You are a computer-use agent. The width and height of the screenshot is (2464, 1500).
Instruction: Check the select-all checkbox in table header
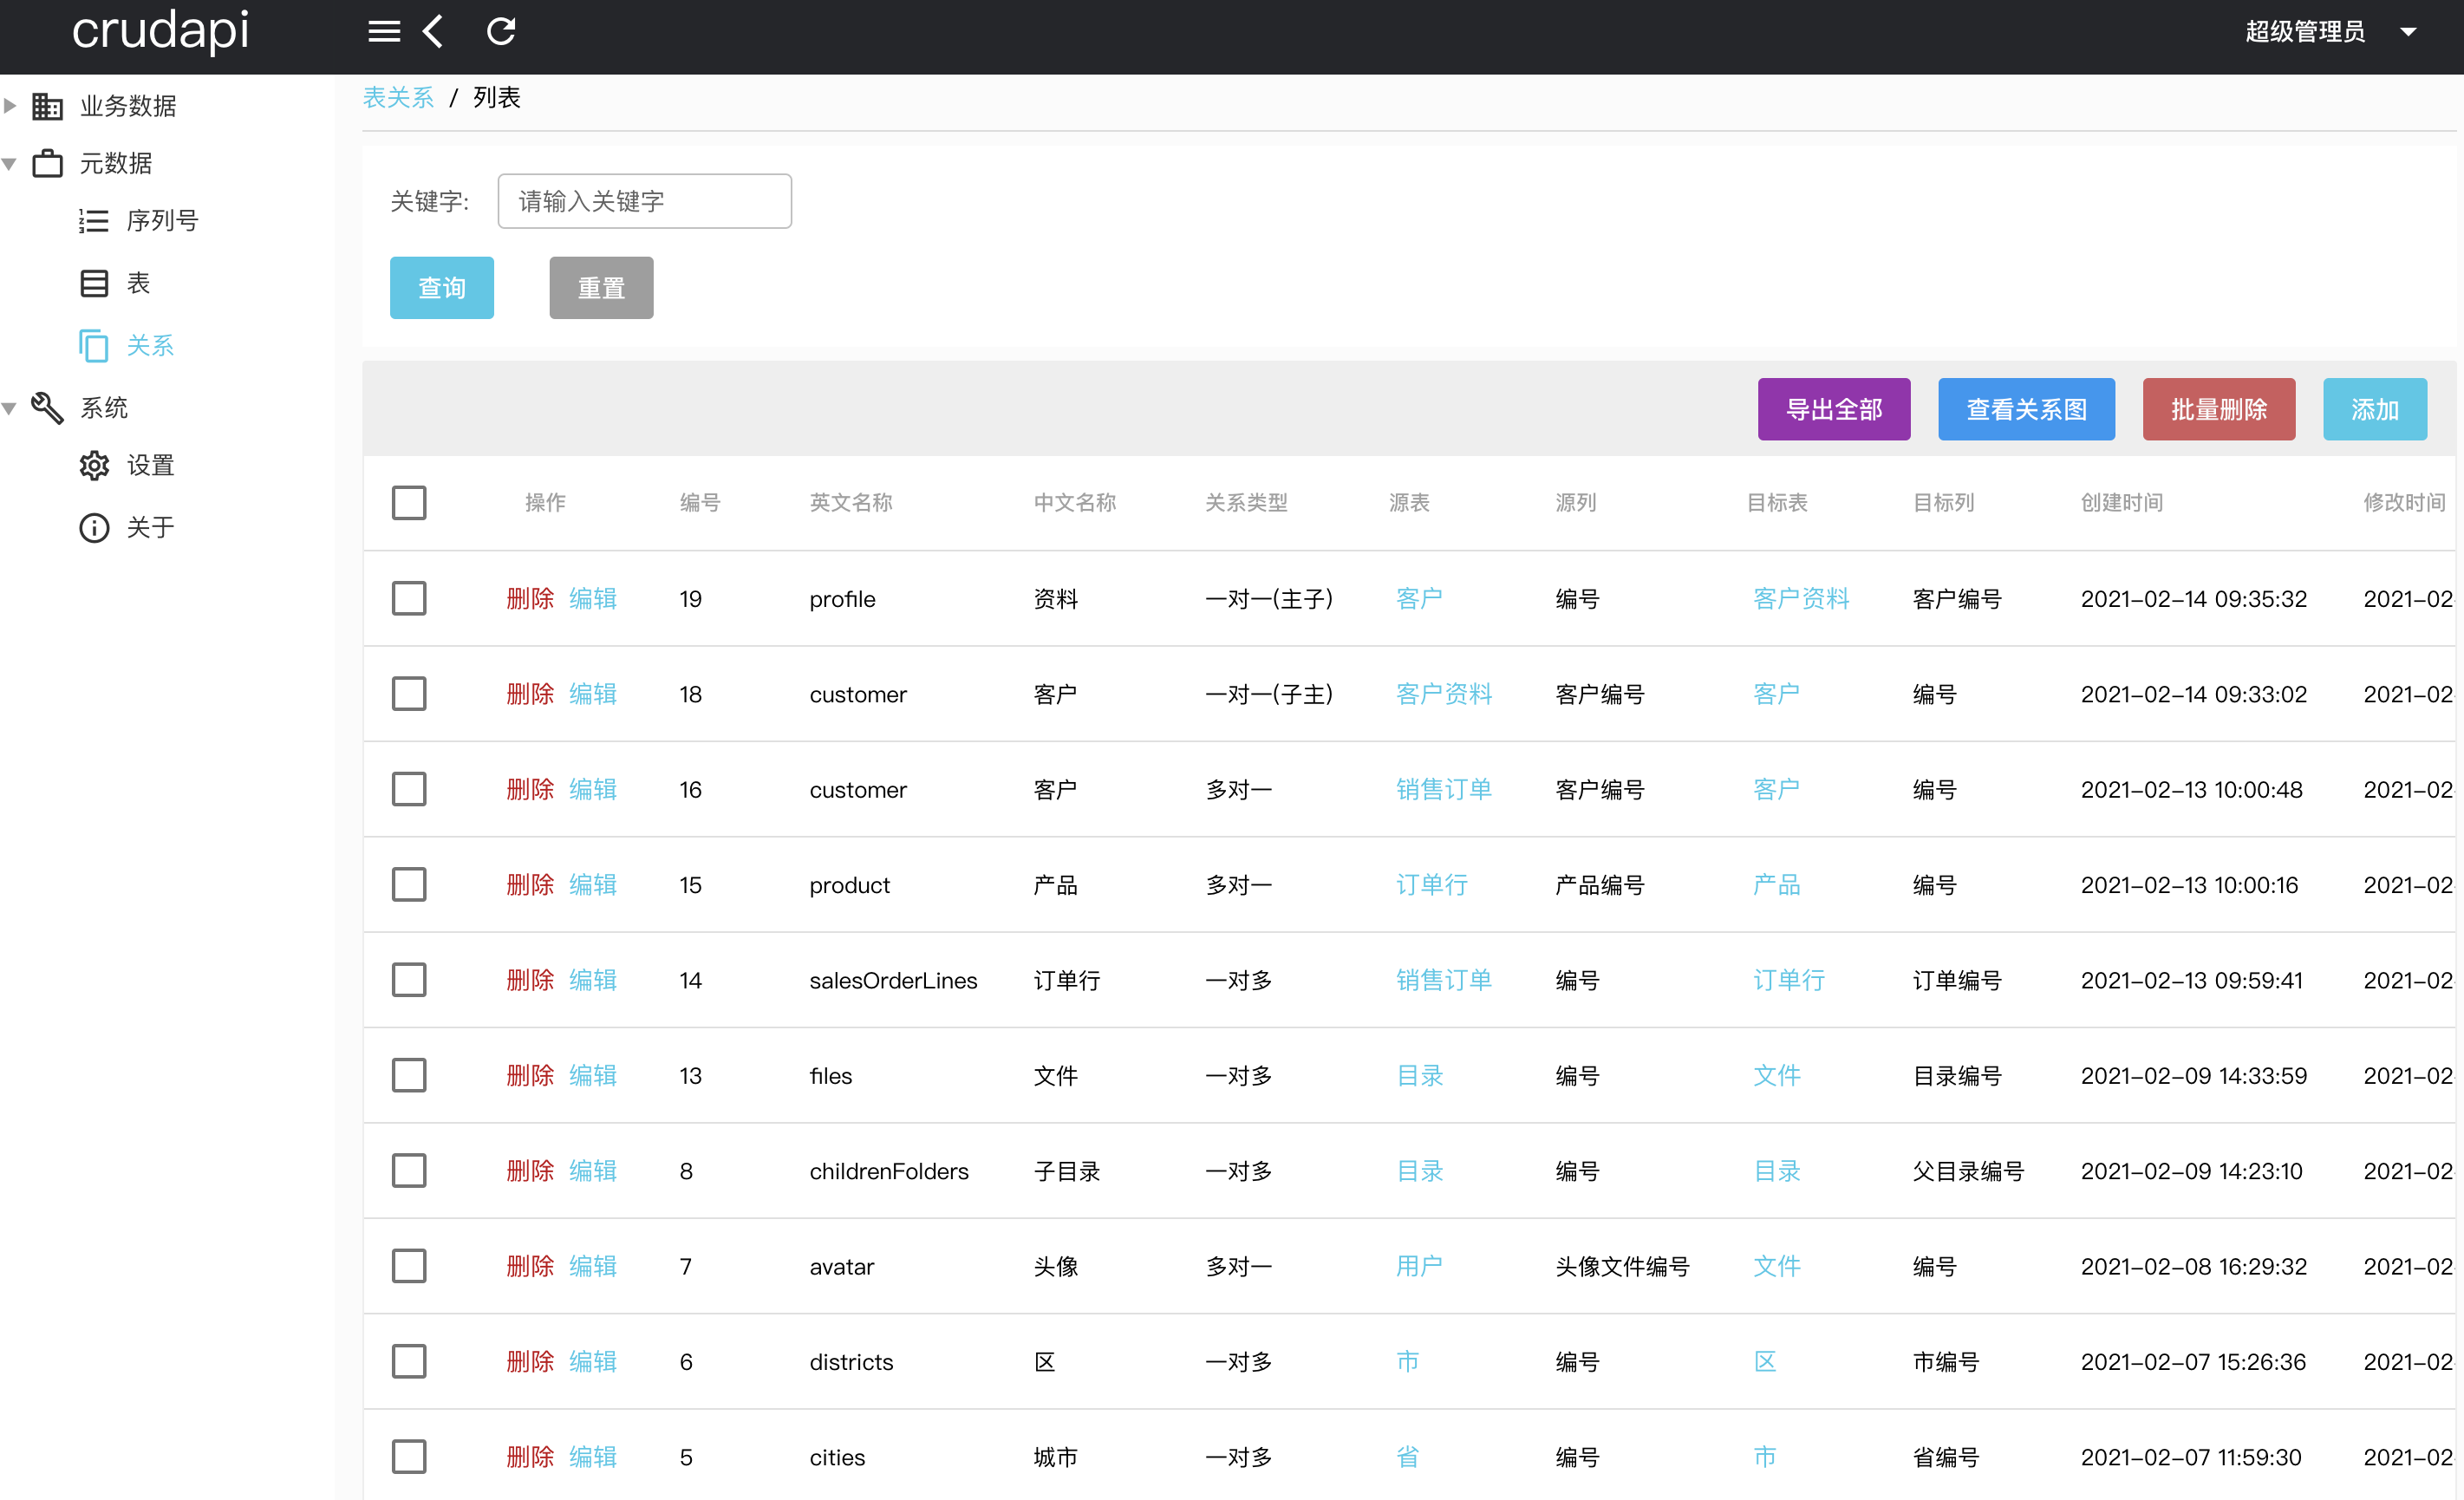coord(409,502)
